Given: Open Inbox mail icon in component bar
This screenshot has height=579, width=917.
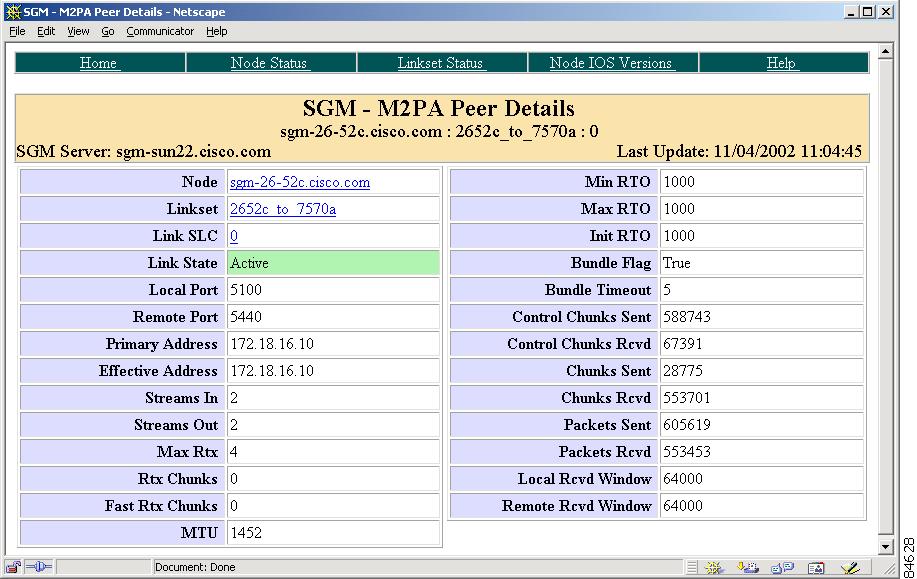Looking at the screenshot, I should pos(747,567).
